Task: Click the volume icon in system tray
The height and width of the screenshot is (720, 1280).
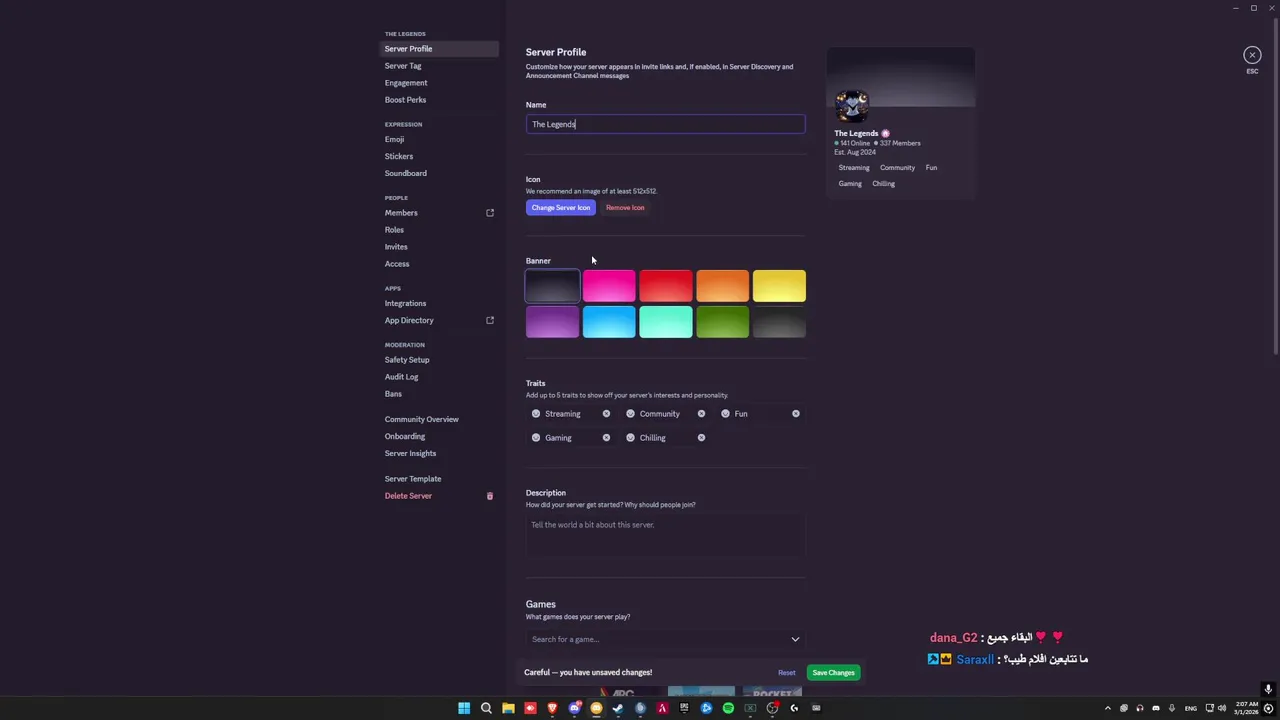Action: pyautogui.click(x=1222, y=708)
